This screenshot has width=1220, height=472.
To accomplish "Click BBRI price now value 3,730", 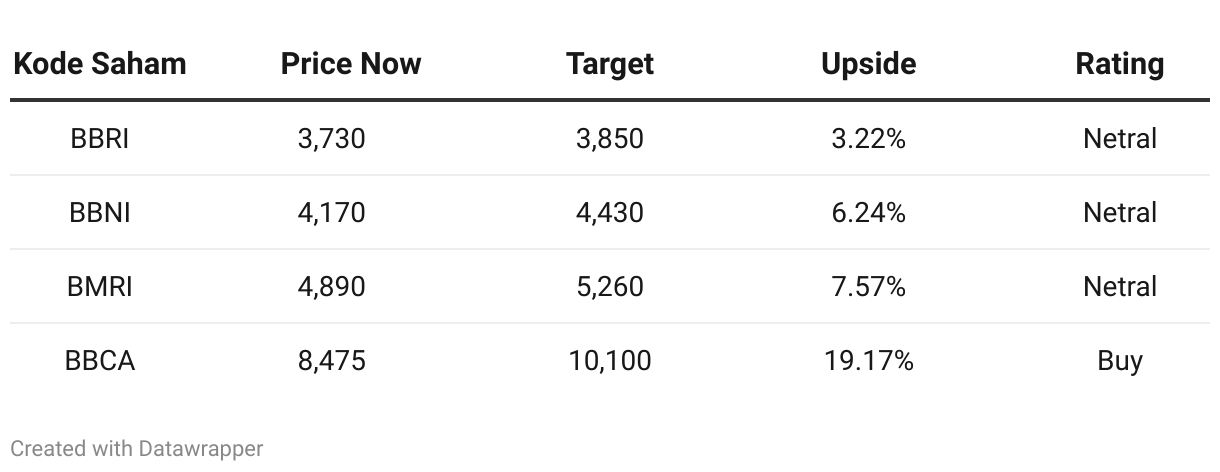I will [331, 138].
